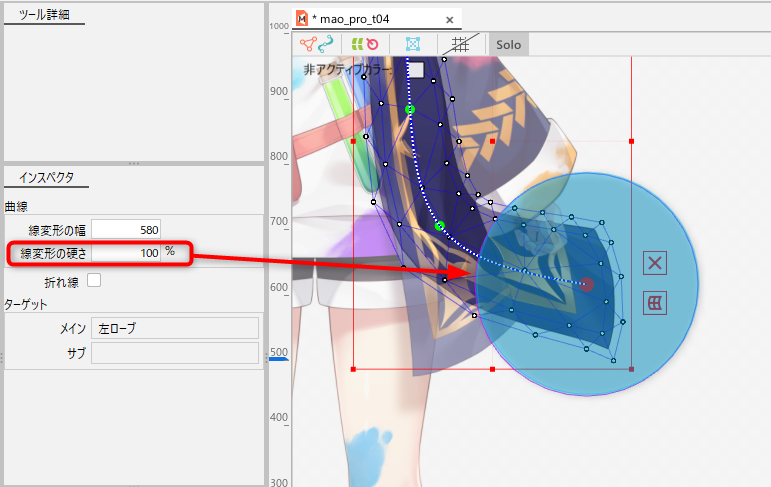Click the 線変形の幅 value field
This screenshot has height=487, width=771.
[125, 230]
